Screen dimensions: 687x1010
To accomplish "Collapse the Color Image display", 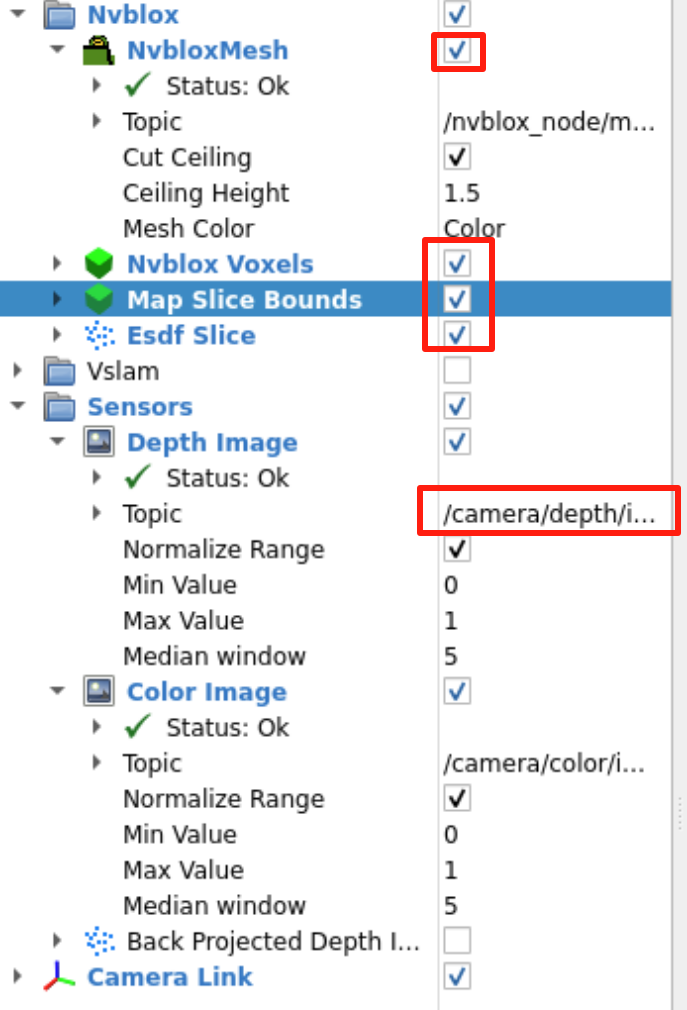I will (x=57, y=692).
